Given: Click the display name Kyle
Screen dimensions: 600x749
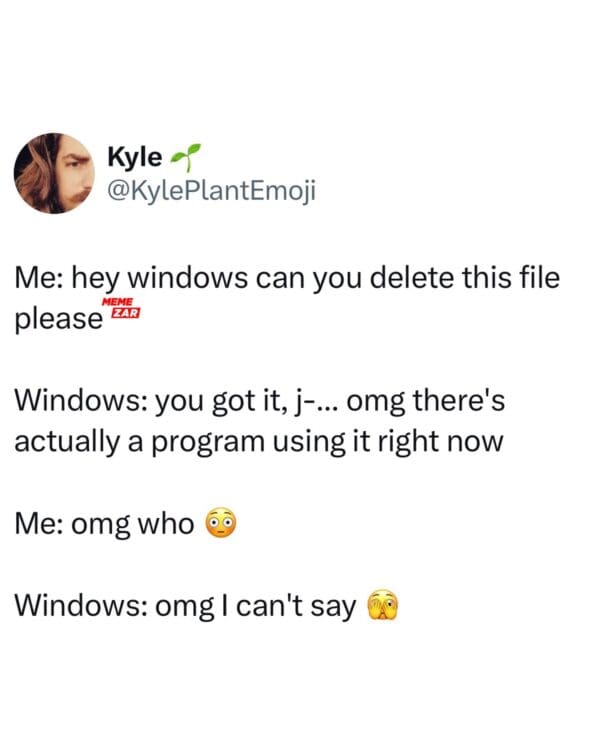Looking at the screenshot, I should click(135, 157).
